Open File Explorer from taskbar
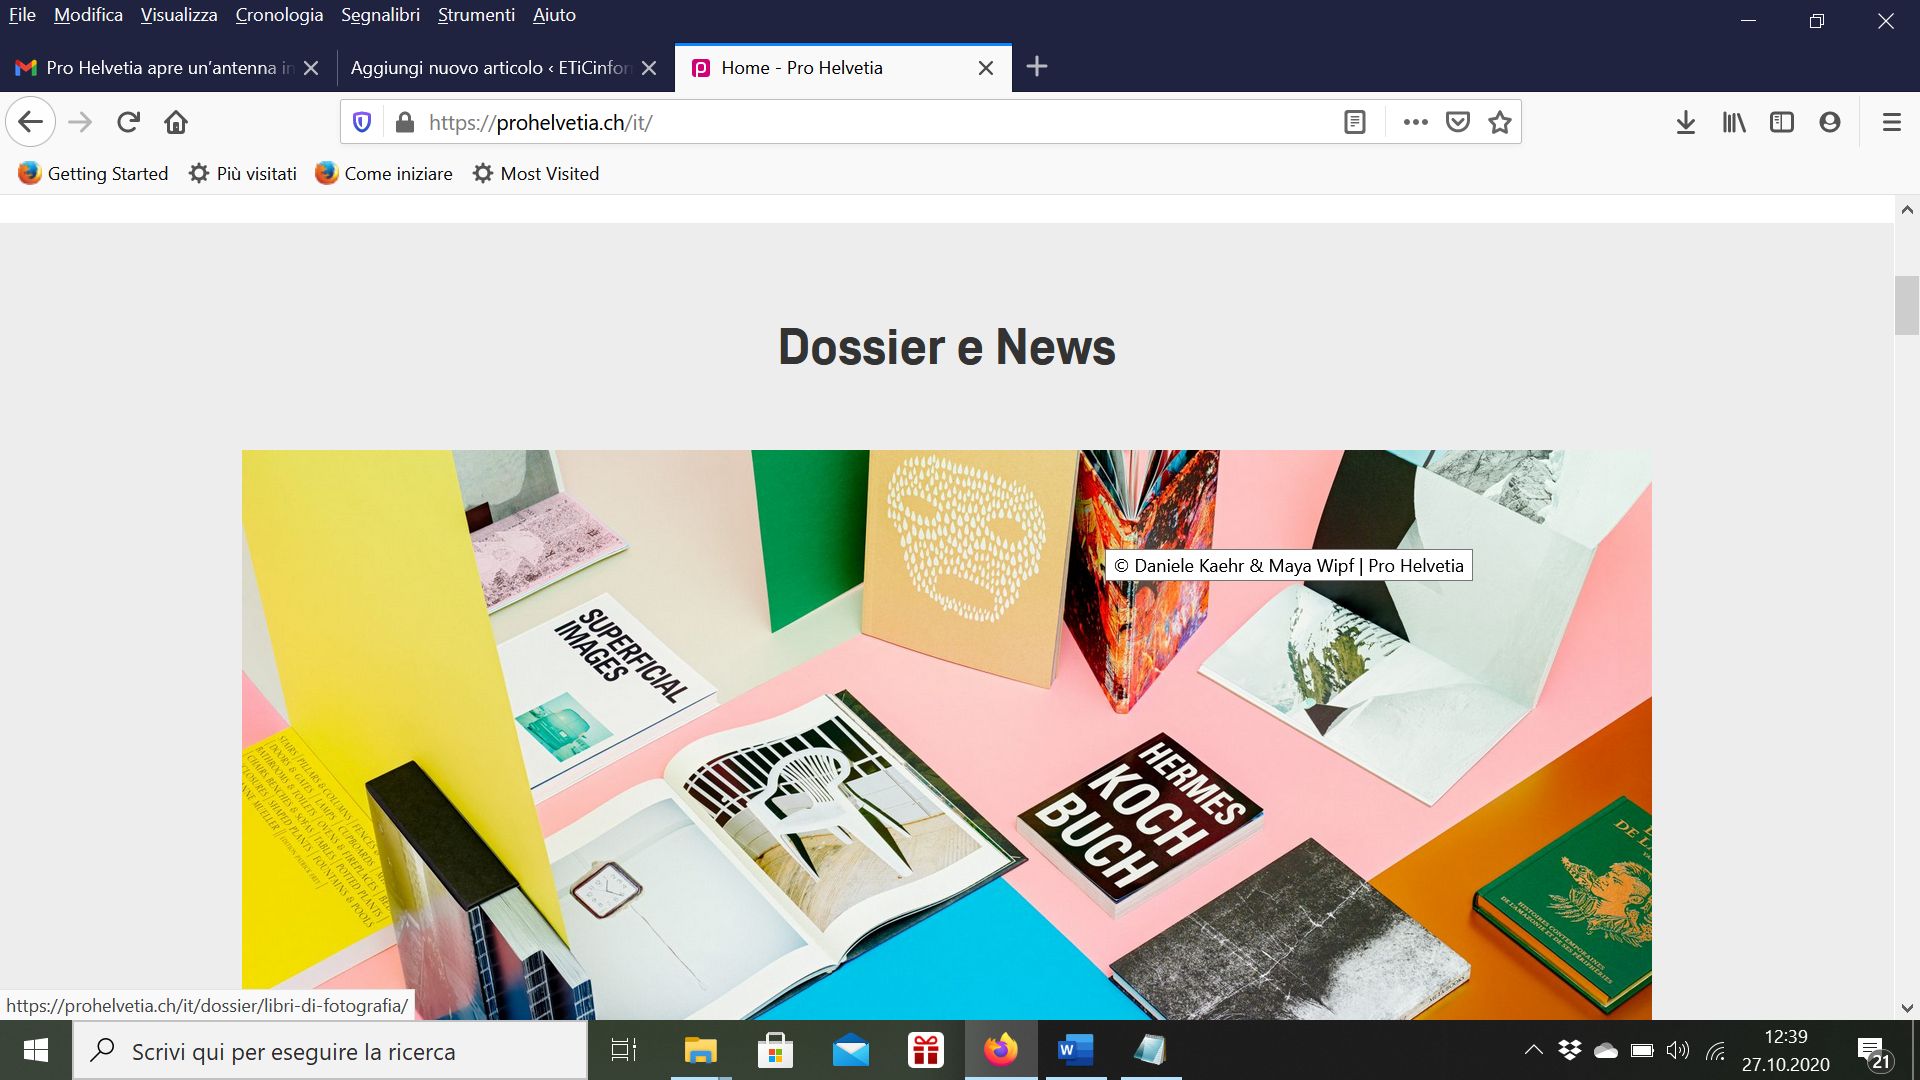This screenshot has height=1080, width=1920. (x=701, y=1050)
